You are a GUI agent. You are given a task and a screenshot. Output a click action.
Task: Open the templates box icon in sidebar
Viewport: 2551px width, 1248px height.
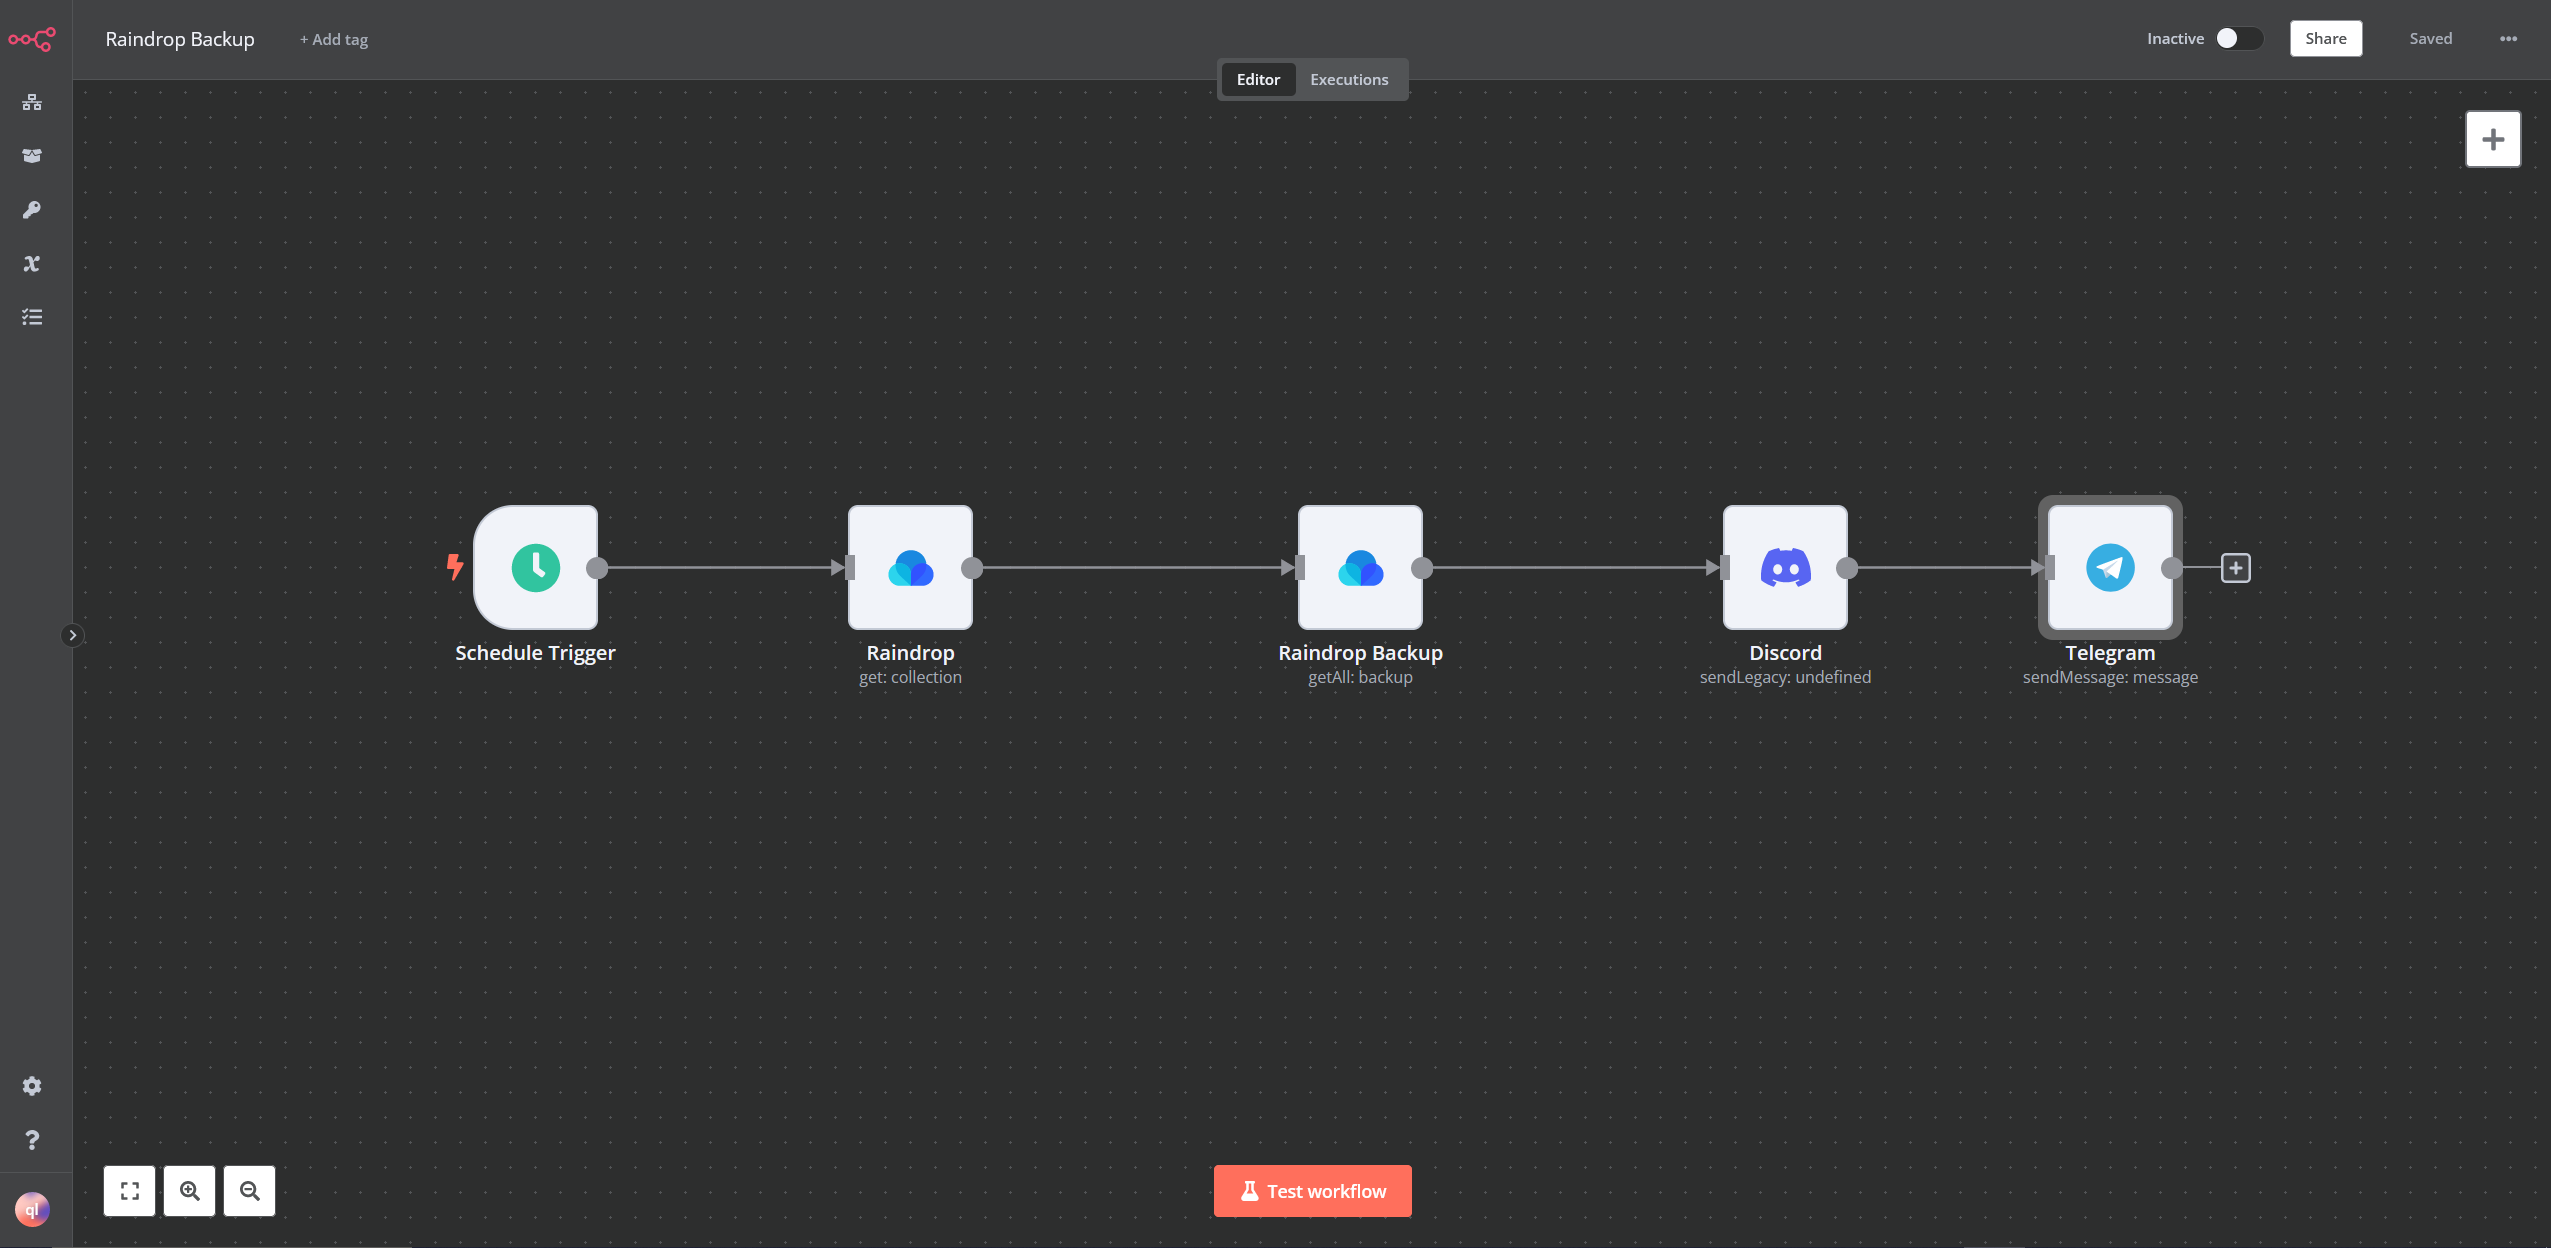click(x=32, y=156)
